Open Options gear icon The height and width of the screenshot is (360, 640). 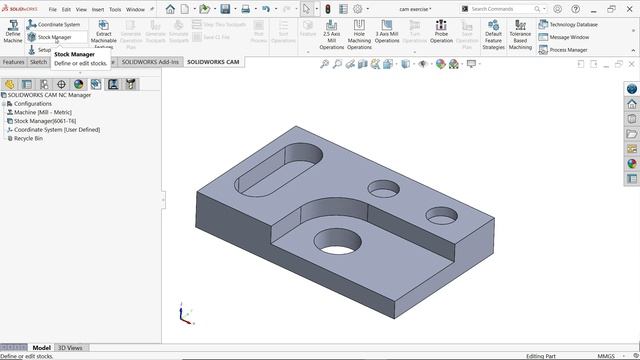point(358,9)
